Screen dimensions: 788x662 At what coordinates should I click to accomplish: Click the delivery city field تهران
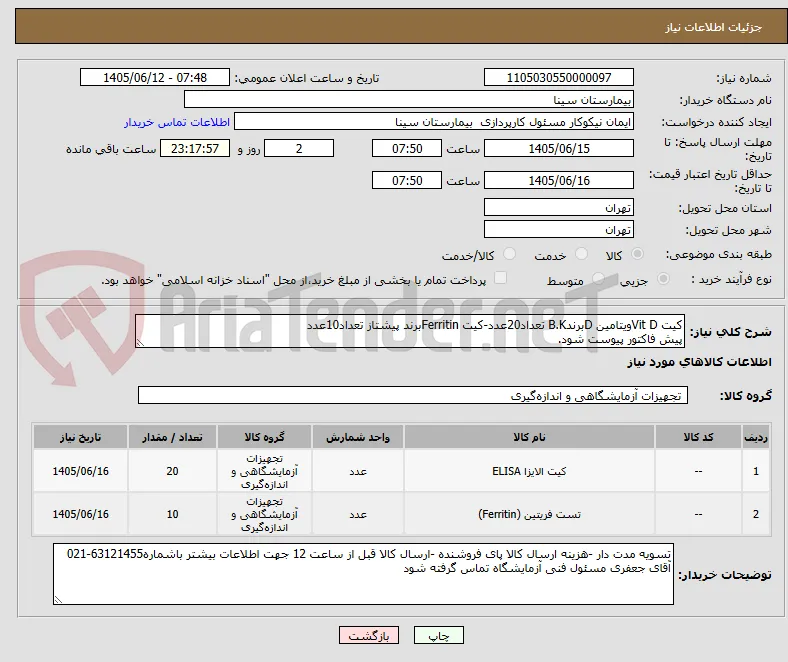(x=558, y=229)
